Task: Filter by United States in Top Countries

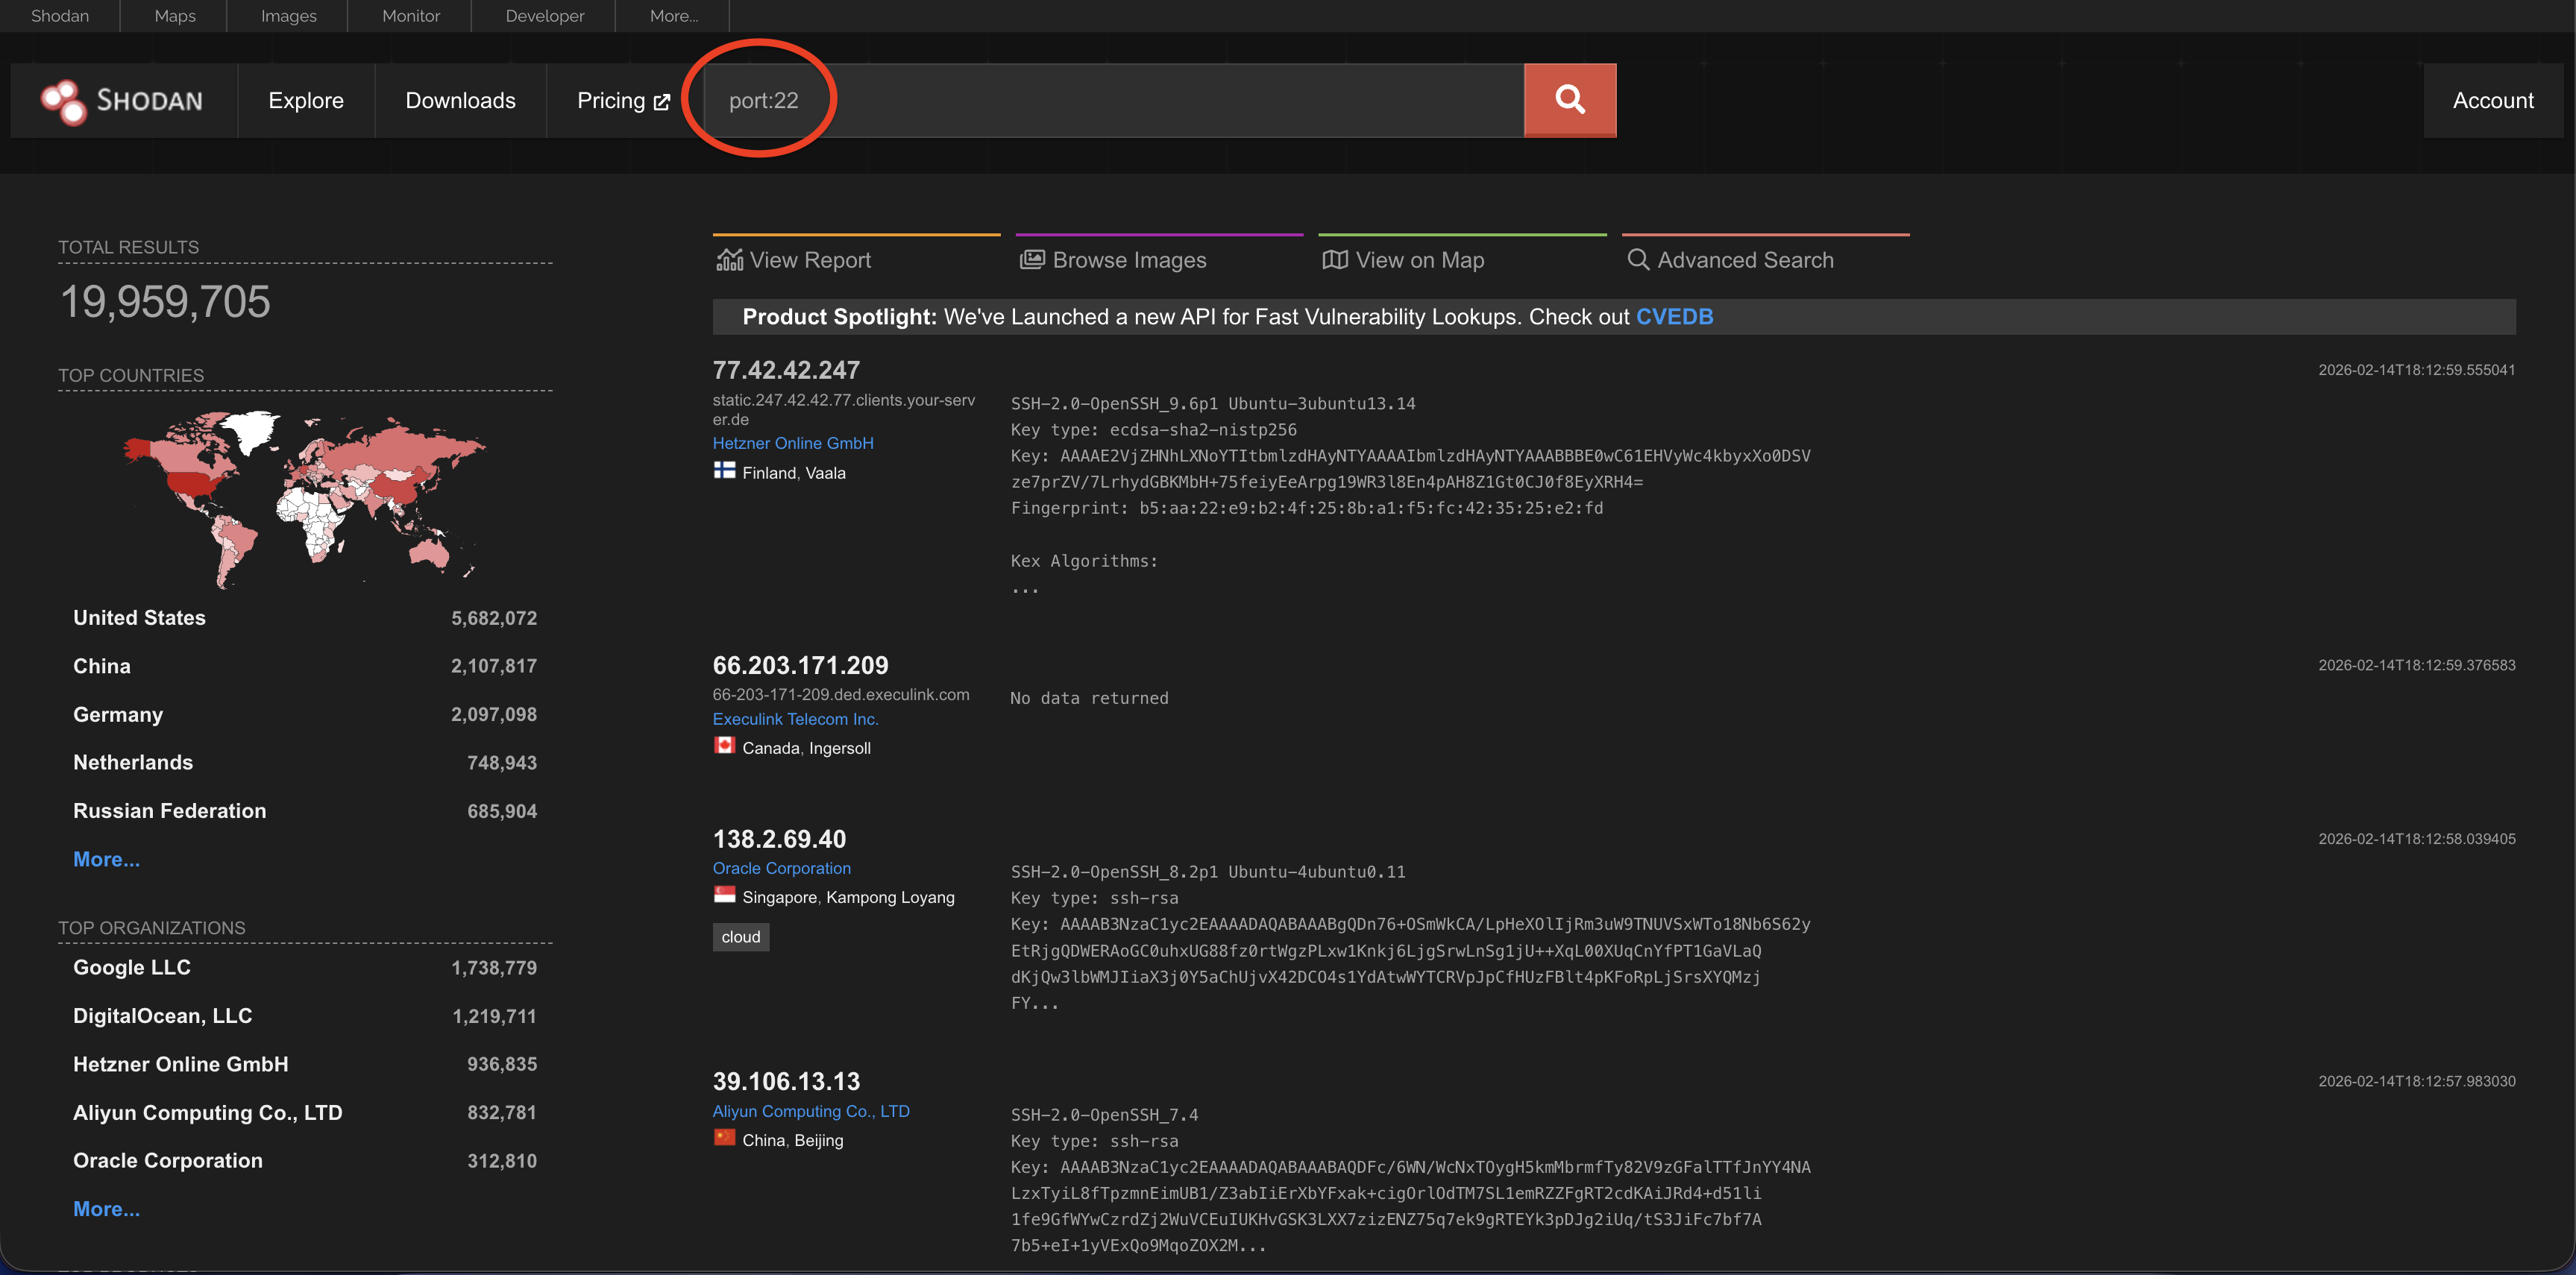Action: pyautogui.click(x=139, y=618)
